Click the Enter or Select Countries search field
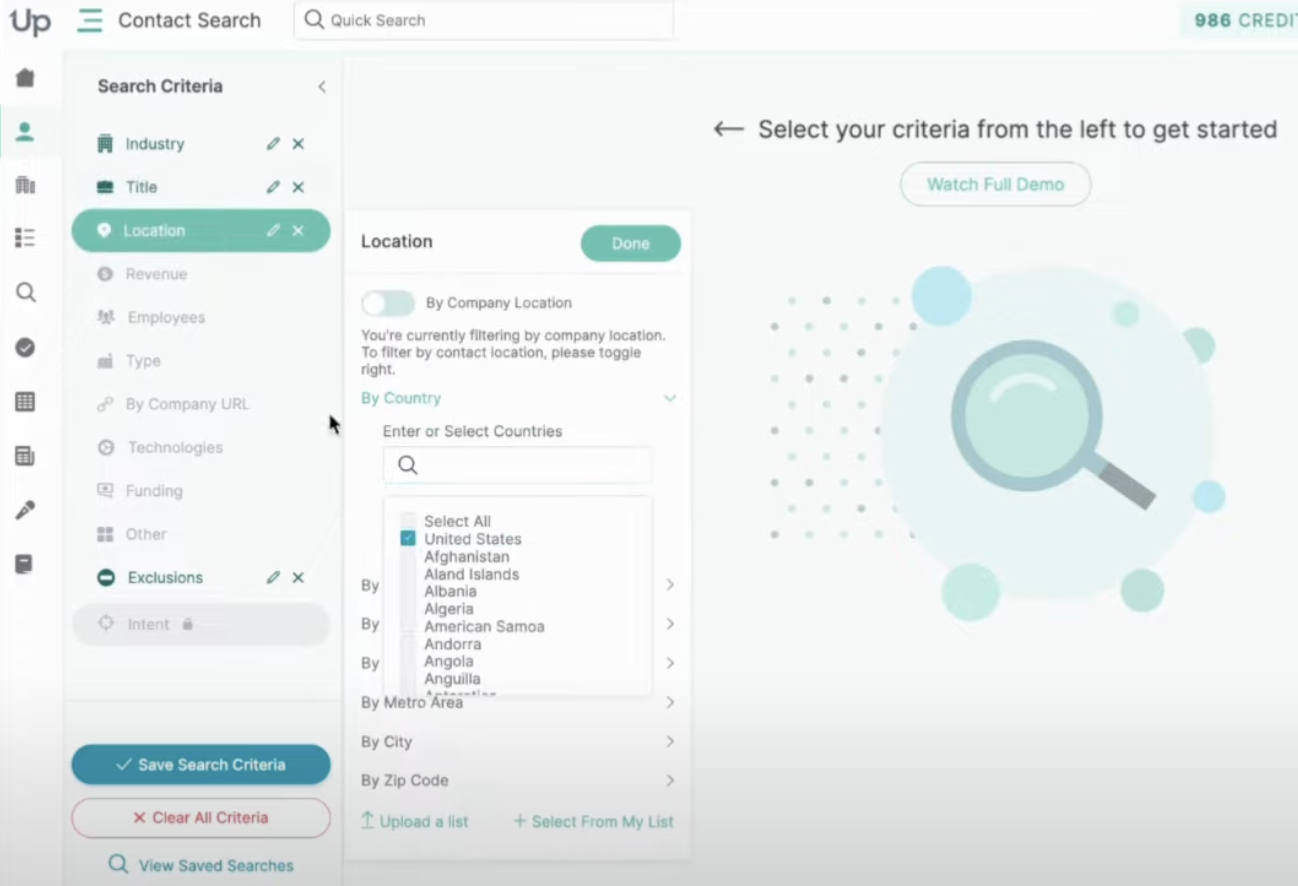This screenshot has width=1298, height=886. [x=518, y=465]
